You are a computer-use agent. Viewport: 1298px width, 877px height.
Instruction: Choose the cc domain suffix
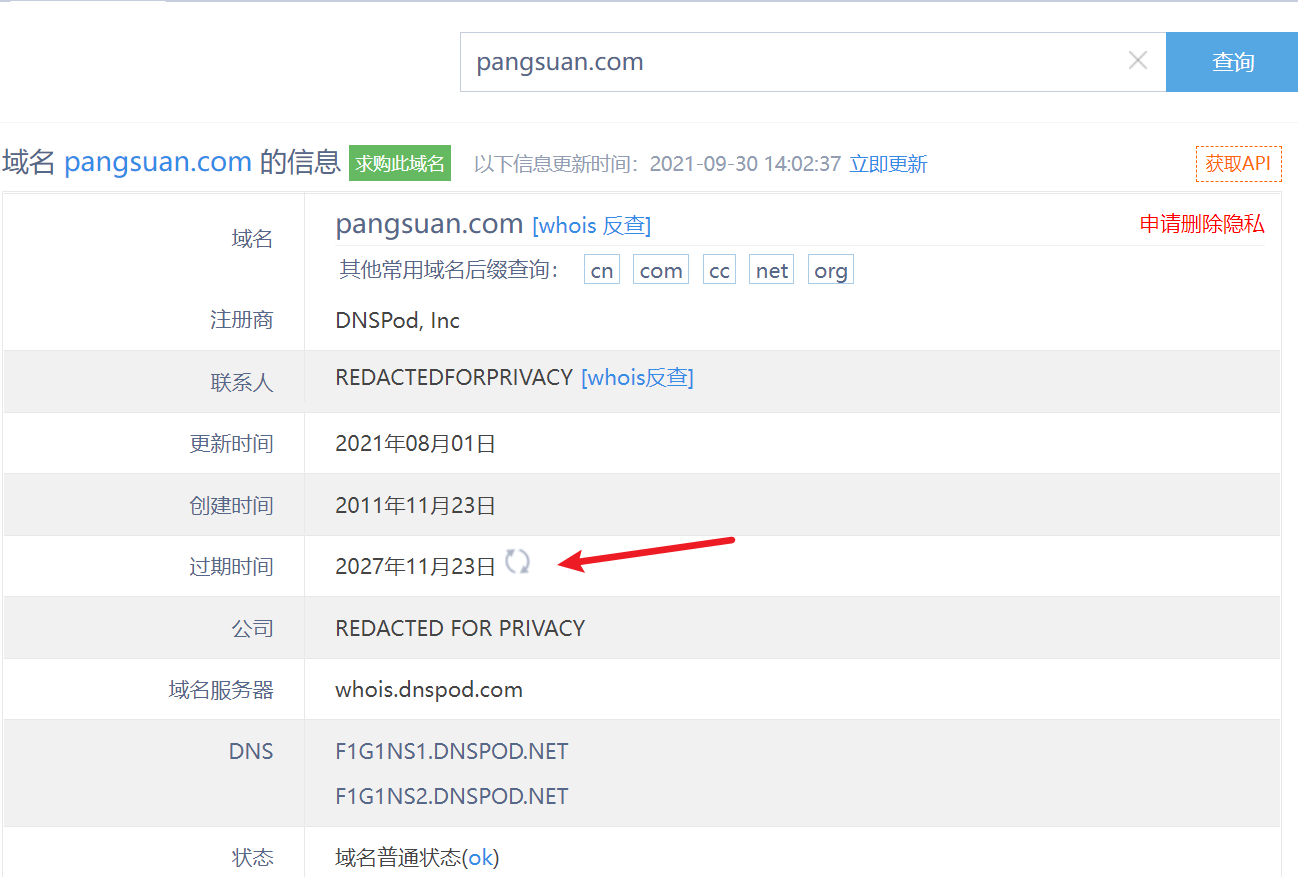[720, 271]
